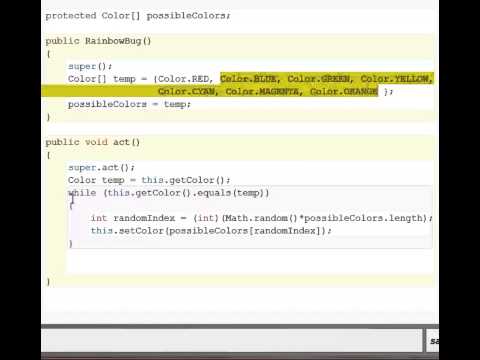The image size is (480, 360).
Task: Click the 'possibleColors = temp;' line
Action: click(129, 104)
